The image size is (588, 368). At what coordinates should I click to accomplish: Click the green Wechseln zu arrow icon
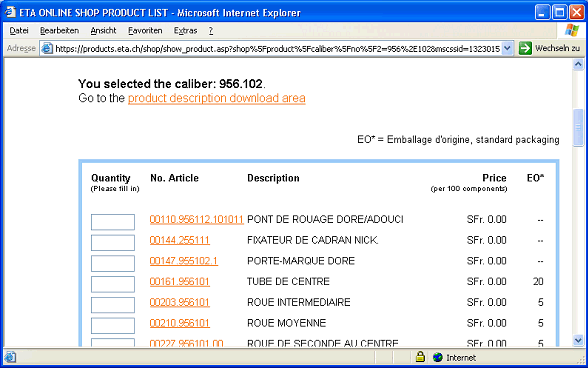coord(525,48)
